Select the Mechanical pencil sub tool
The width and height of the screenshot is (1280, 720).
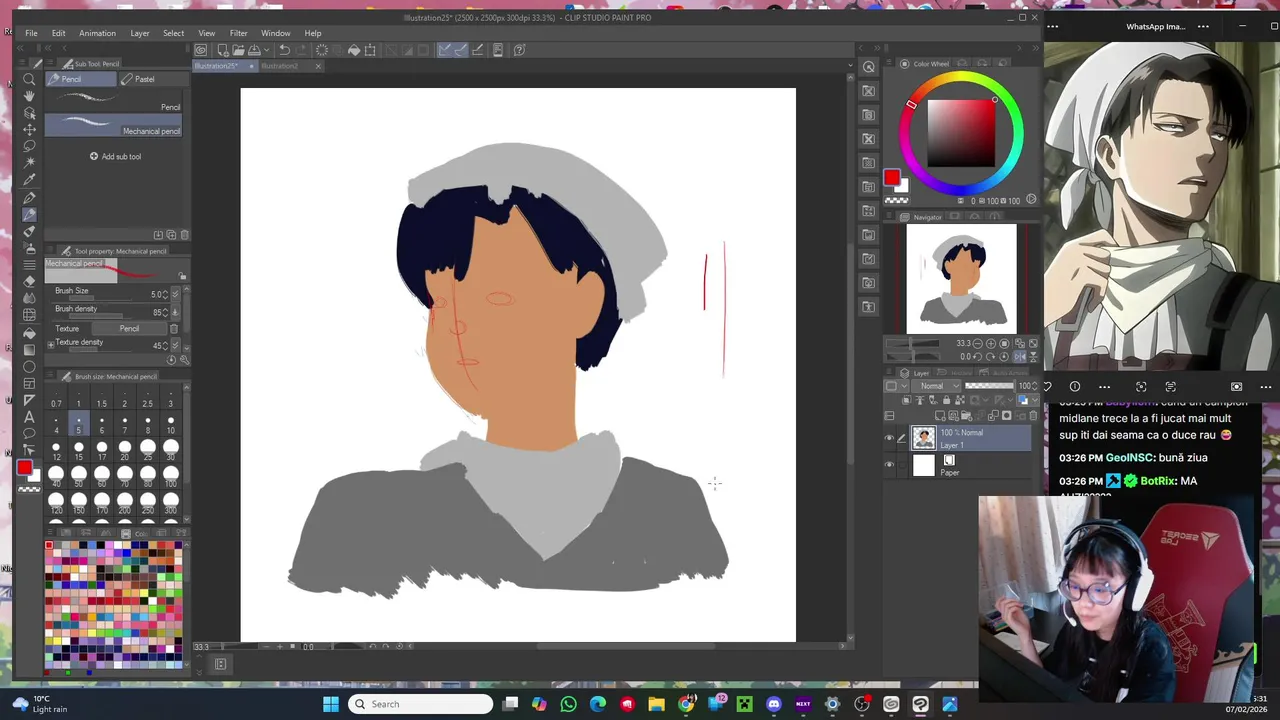click(113, 125)
